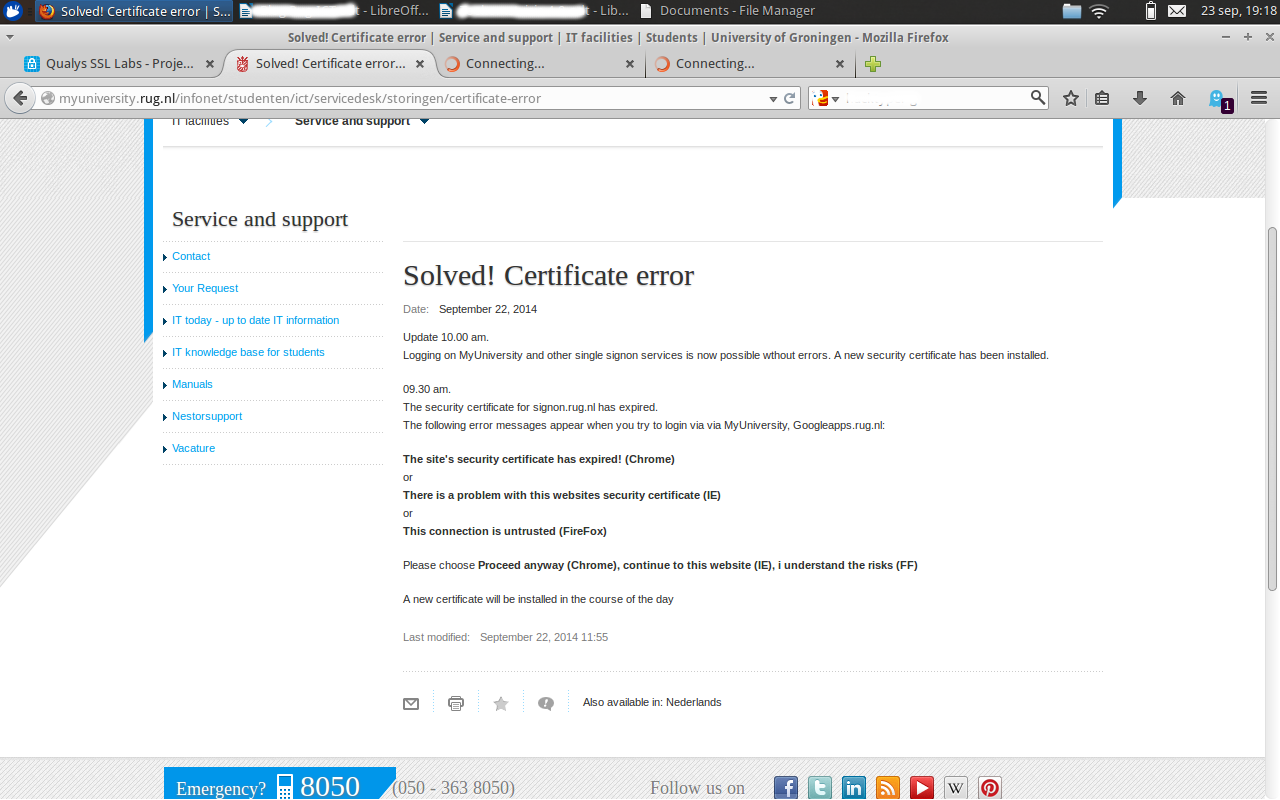Email this page via envelope icon
The width and height of the screenshot is (1280, 800).
coord(411,703)
